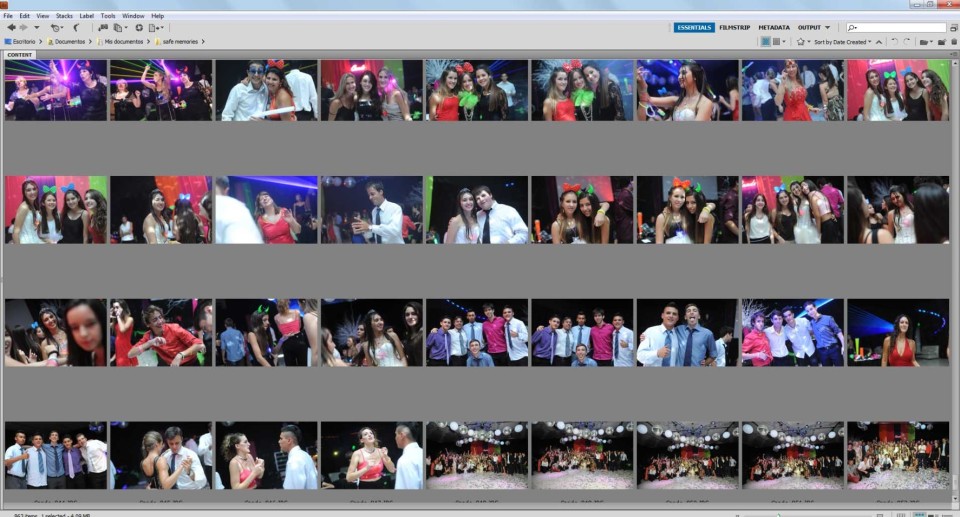Click the Refine tool icon in toolbar

point(119,28)
